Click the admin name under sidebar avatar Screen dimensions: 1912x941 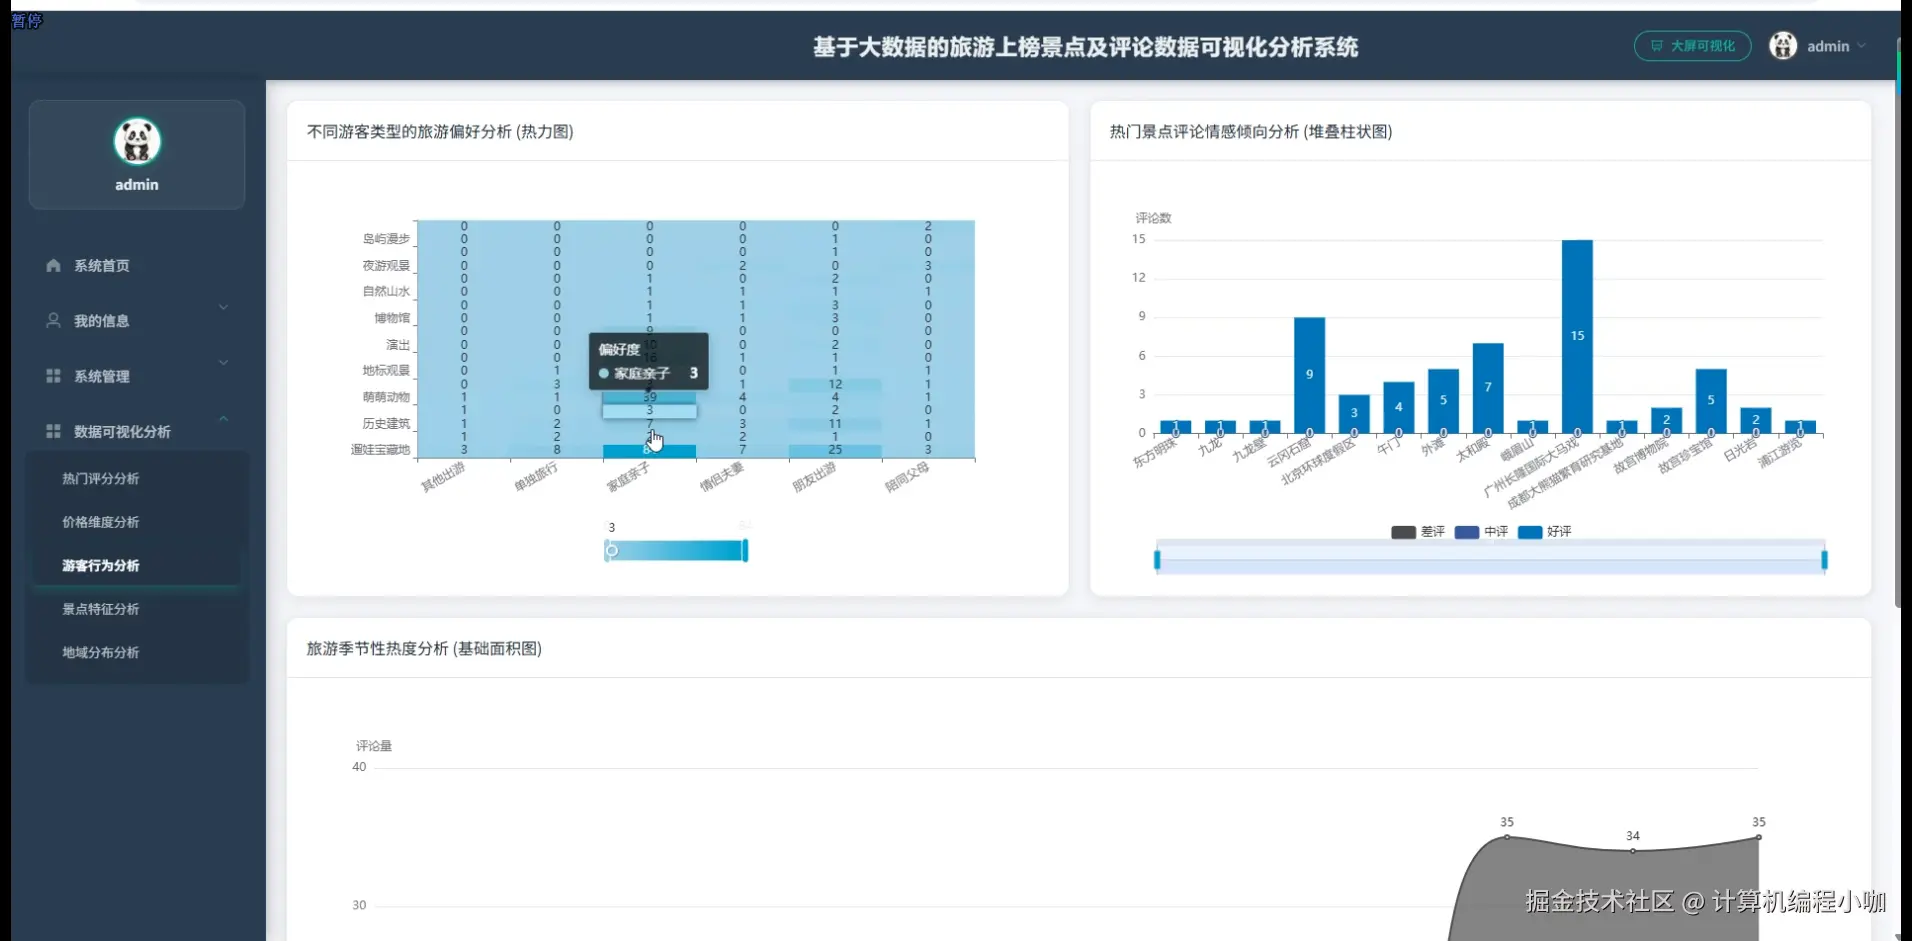click(x=137, y=184)
